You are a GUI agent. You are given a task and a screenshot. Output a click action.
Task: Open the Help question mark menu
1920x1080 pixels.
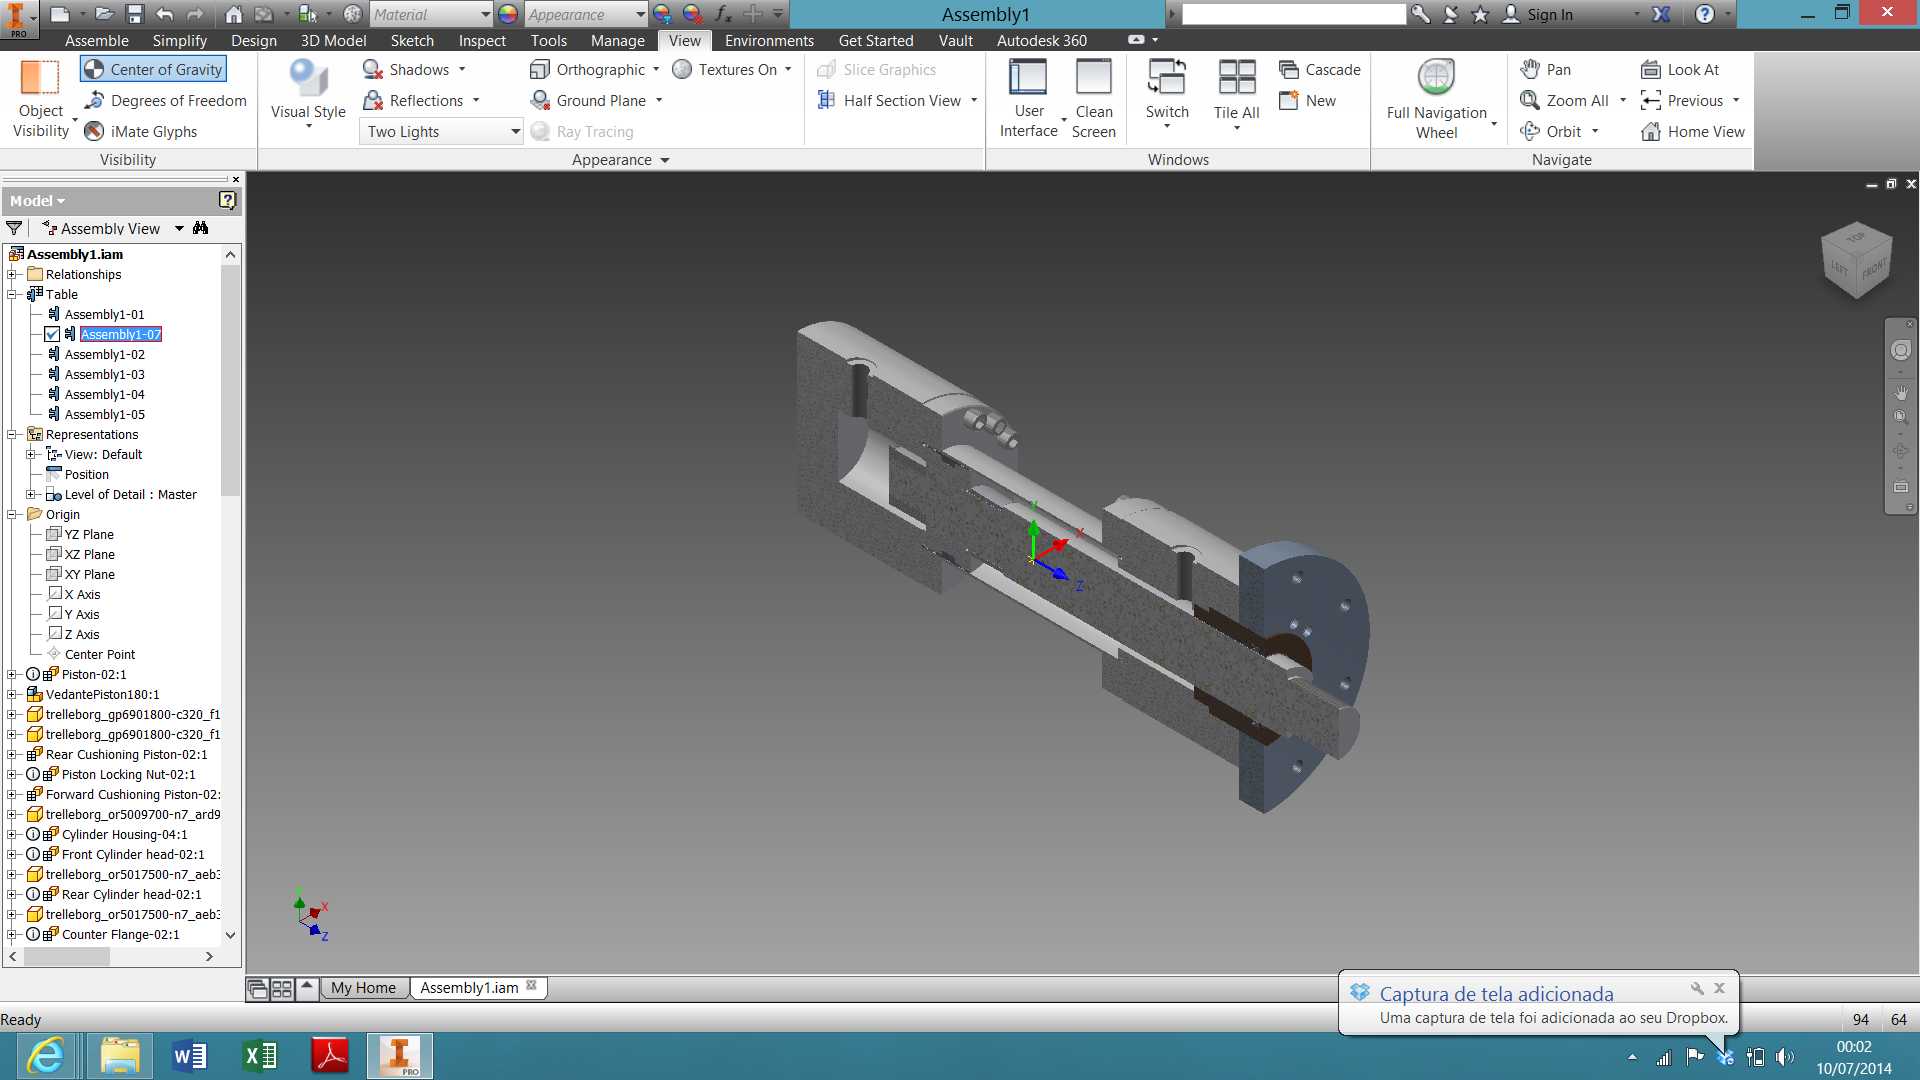click(1705, 14)
